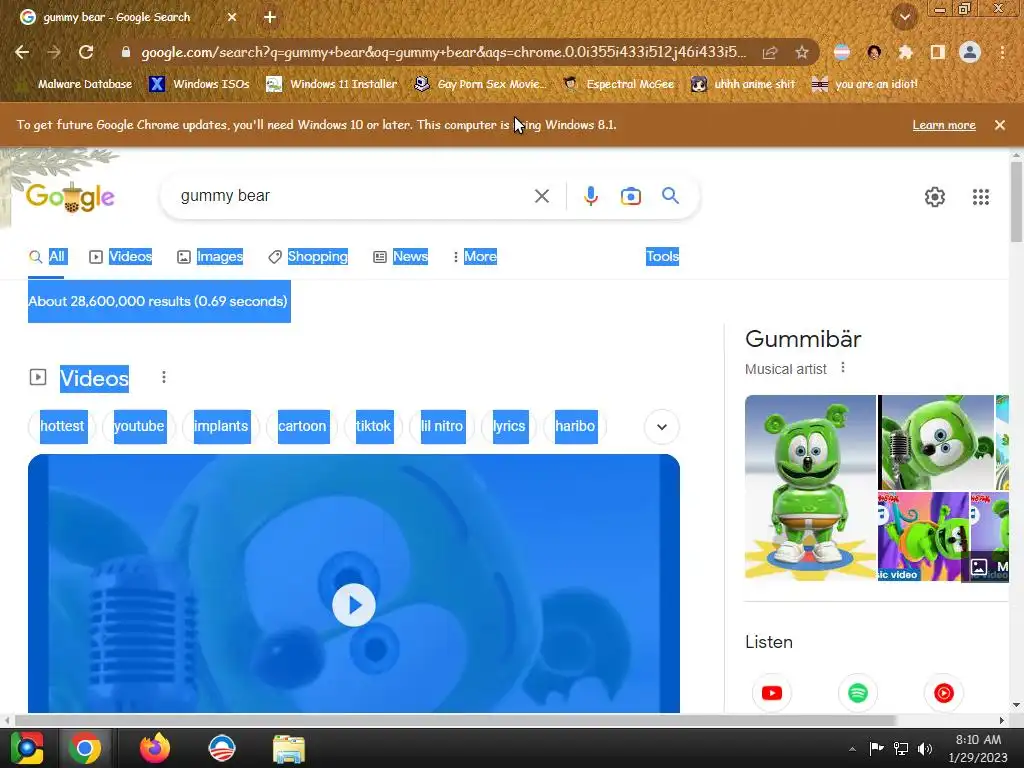Open the Action Center flag icon in the tray
Image resolution: width=1024 pixels, height=768 pixels.
[876, 749]
